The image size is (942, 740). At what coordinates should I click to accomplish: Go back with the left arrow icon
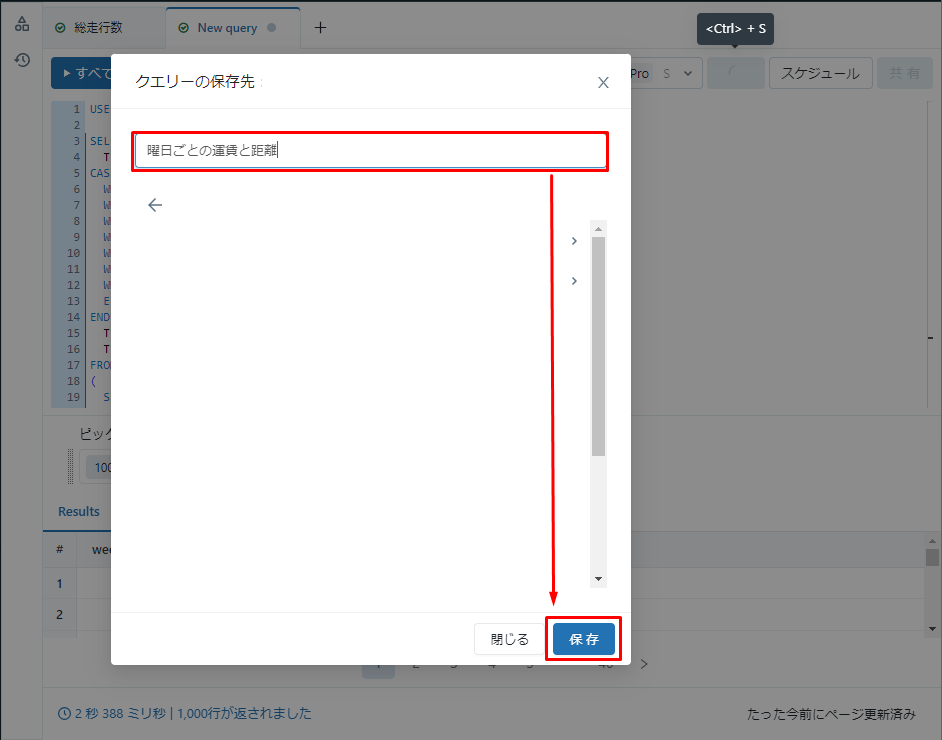[155, 205]
